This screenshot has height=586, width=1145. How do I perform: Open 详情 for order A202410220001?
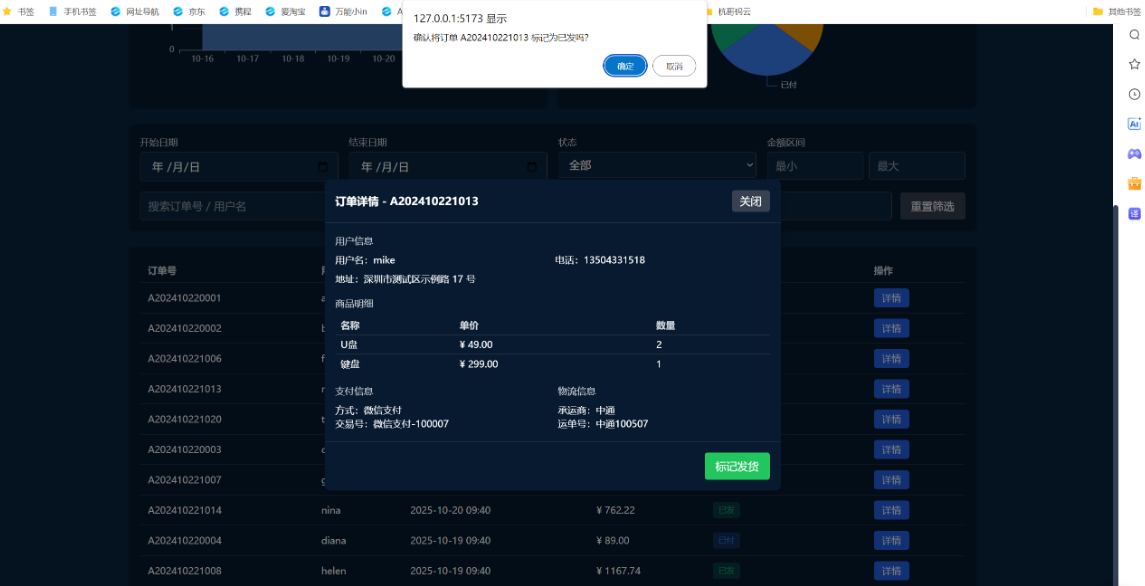coord(891,298)
